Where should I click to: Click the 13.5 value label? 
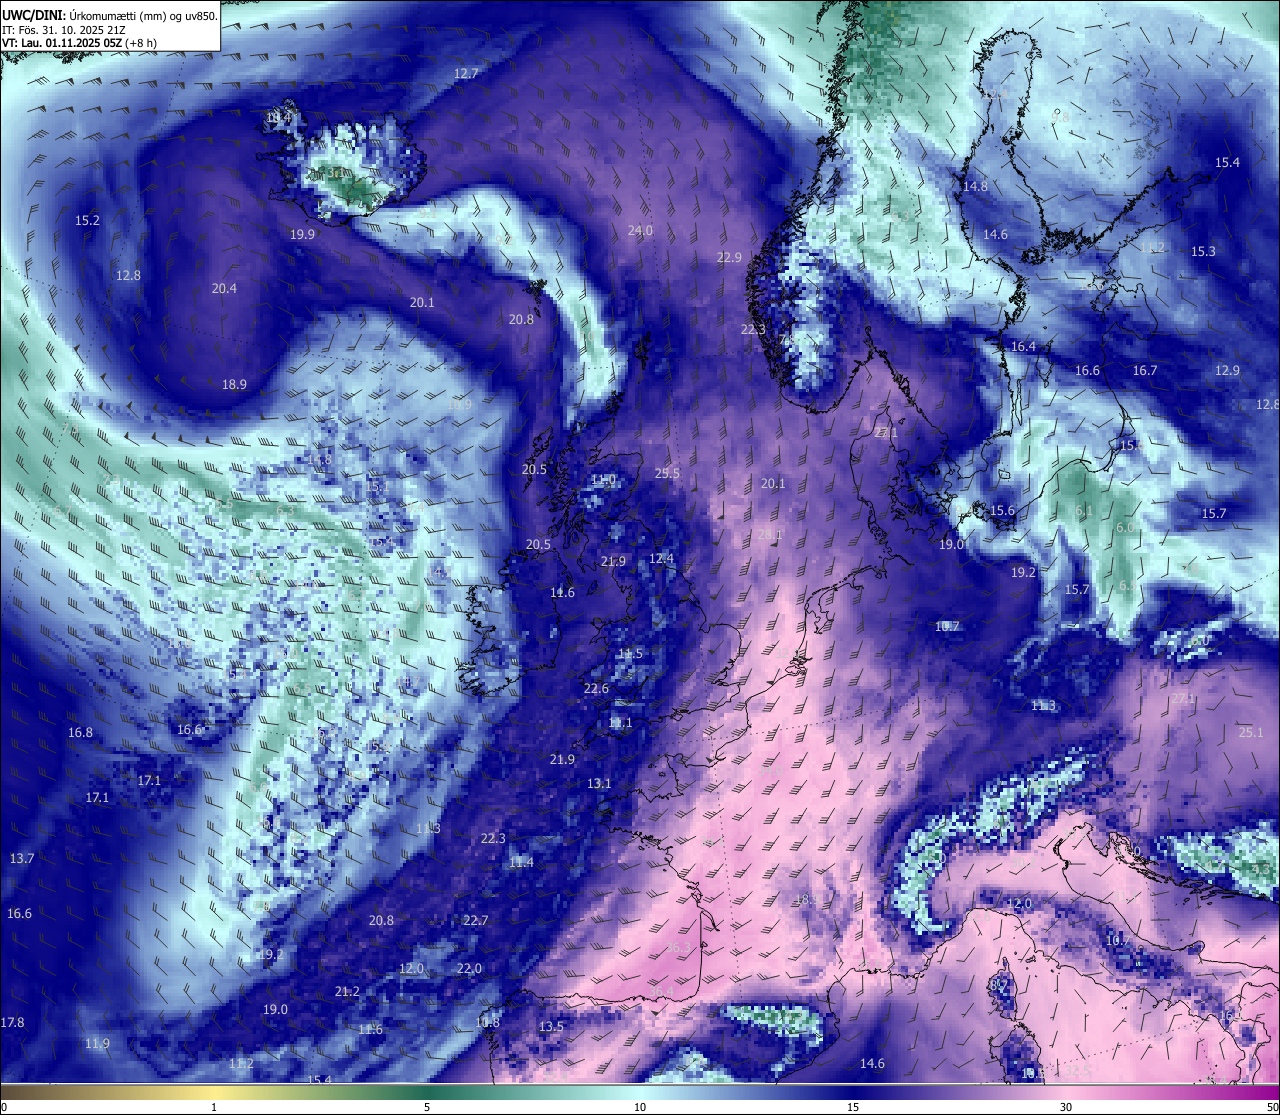click(551, 1027)
